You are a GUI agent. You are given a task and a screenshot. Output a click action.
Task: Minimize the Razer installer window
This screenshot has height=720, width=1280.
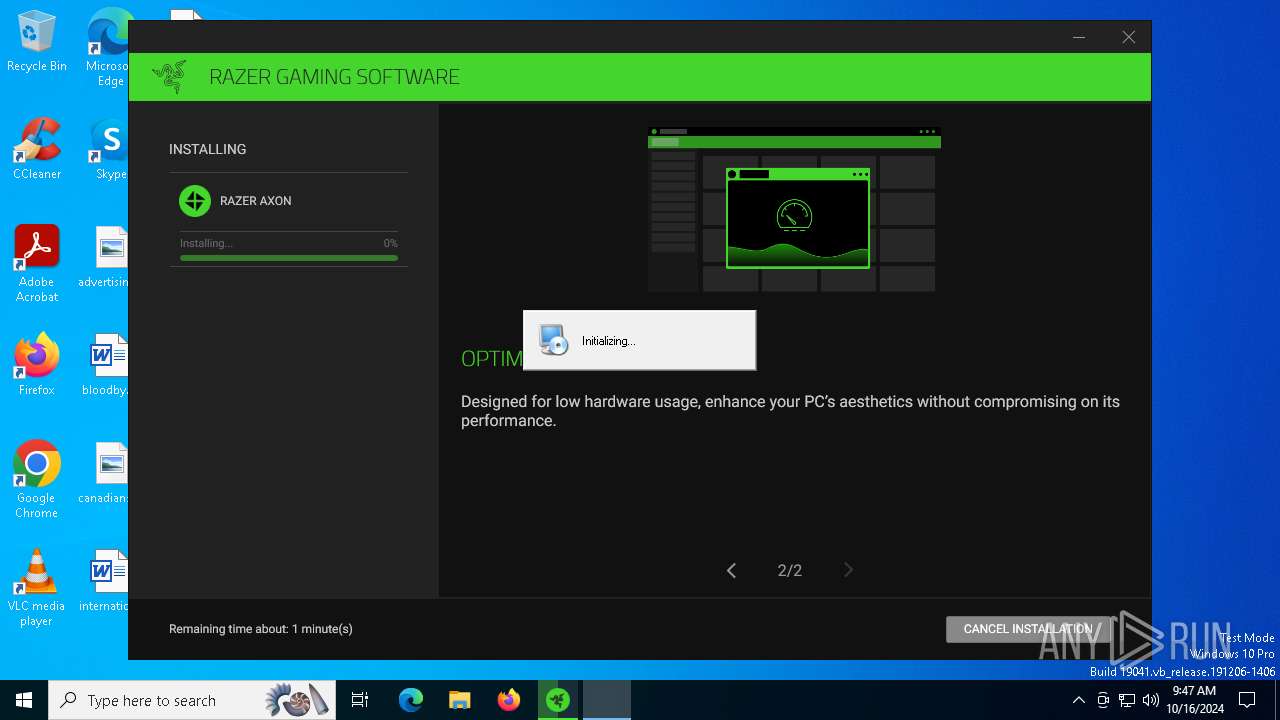point(1079,37)
